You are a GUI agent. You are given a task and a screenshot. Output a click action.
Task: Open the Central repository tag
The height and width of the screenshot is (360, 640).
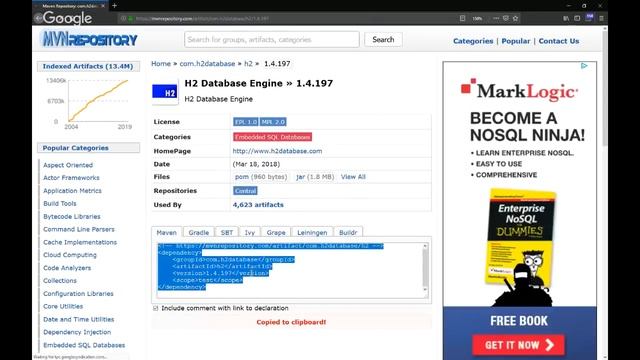click(245, 191)
